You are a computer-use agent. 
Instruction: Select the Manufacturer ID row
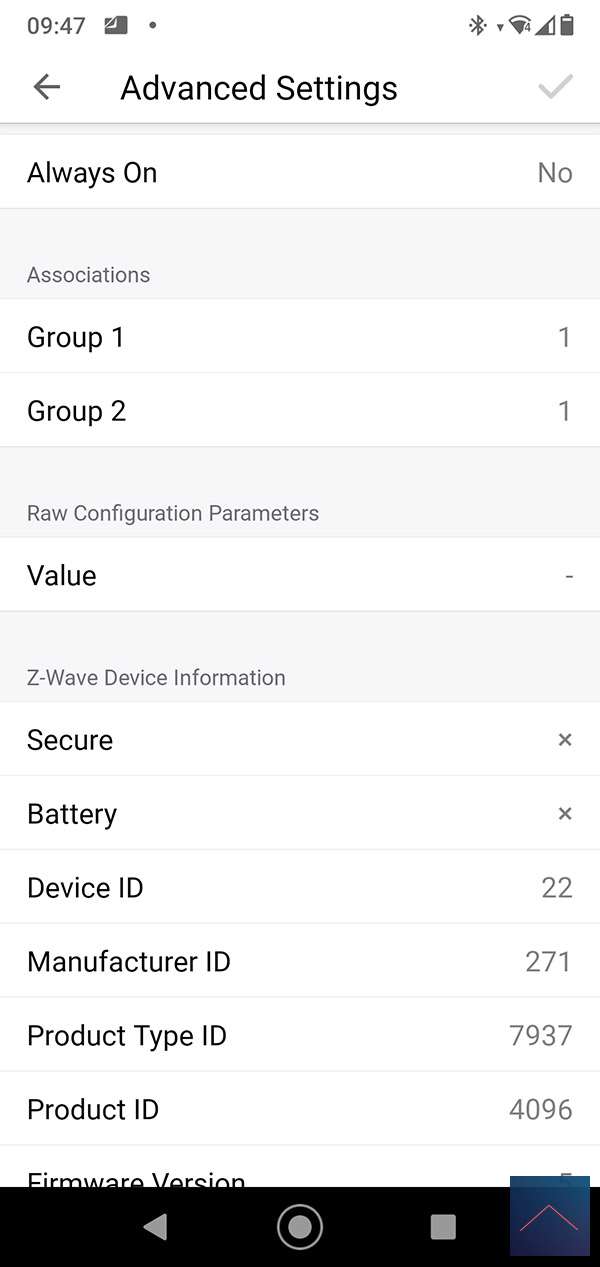pos(300,962)
